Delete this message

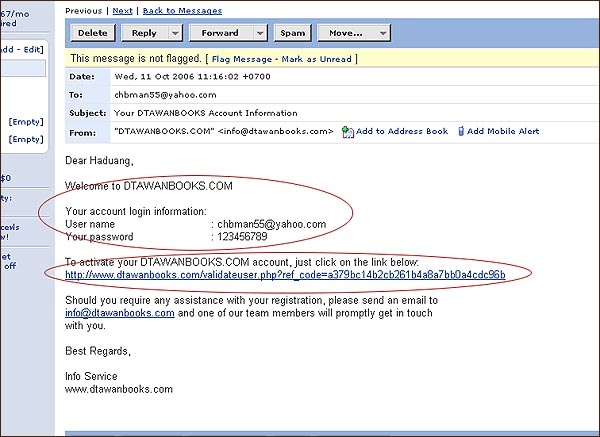[93, 33]
